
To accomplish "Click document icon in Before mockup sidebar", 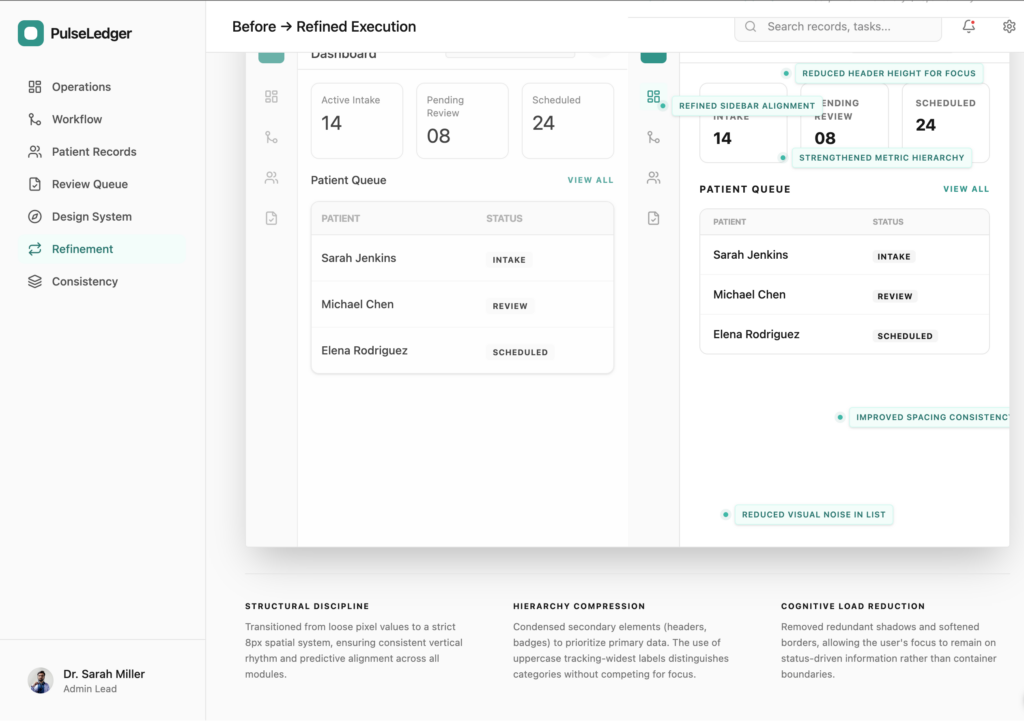I will click(x=272, y=218).
